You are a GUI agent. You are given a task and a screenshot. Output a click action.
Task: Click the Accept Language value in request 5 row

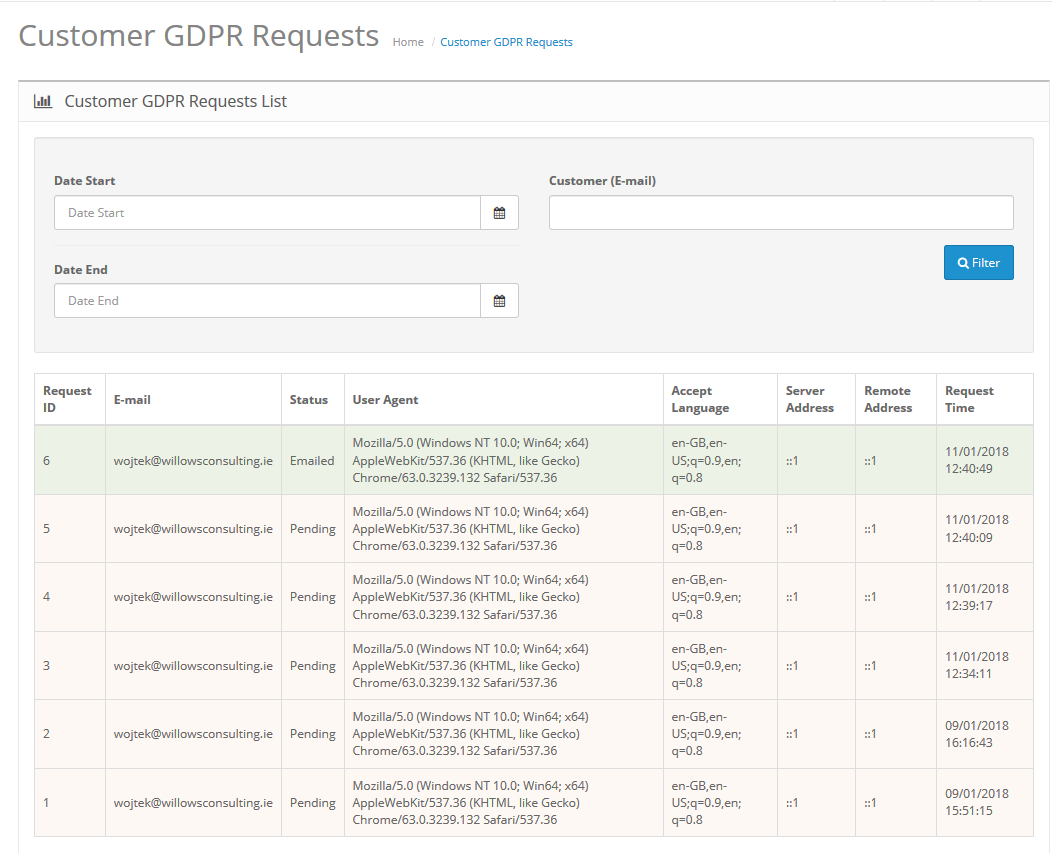coord(706,529)
